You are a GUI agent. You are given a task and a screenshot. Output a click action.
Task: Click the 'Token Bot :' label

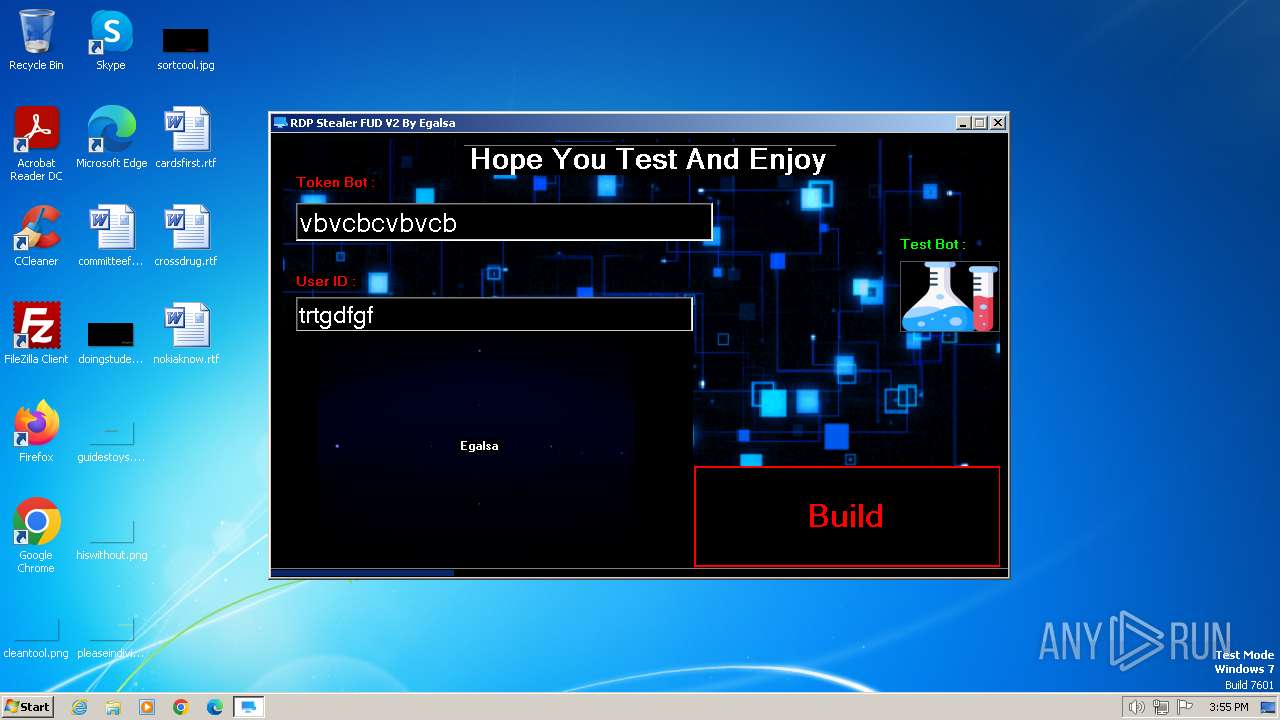click(x=336, y=183)
